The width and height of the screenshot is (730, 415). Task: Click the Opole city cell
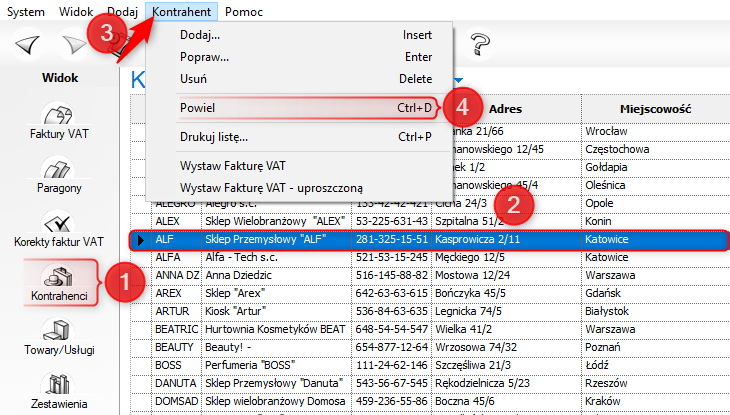[x=656, y=203]
